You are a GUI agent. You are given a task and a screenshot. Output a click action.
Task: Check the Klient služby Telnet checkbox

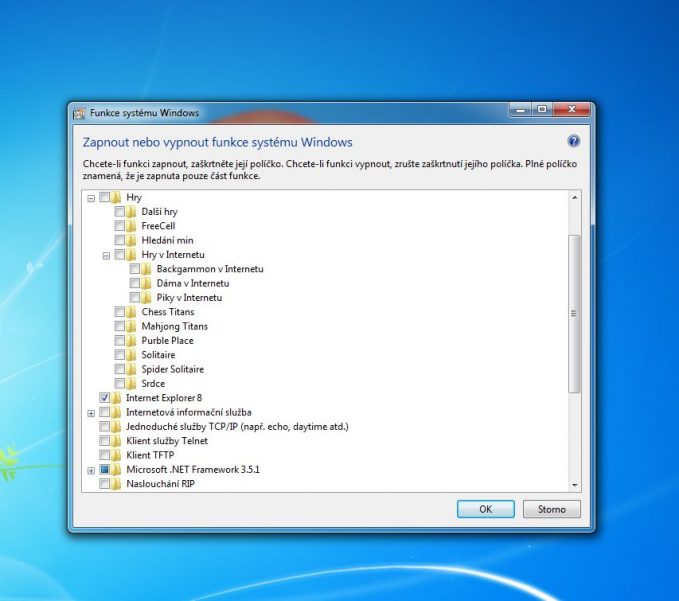104,441
